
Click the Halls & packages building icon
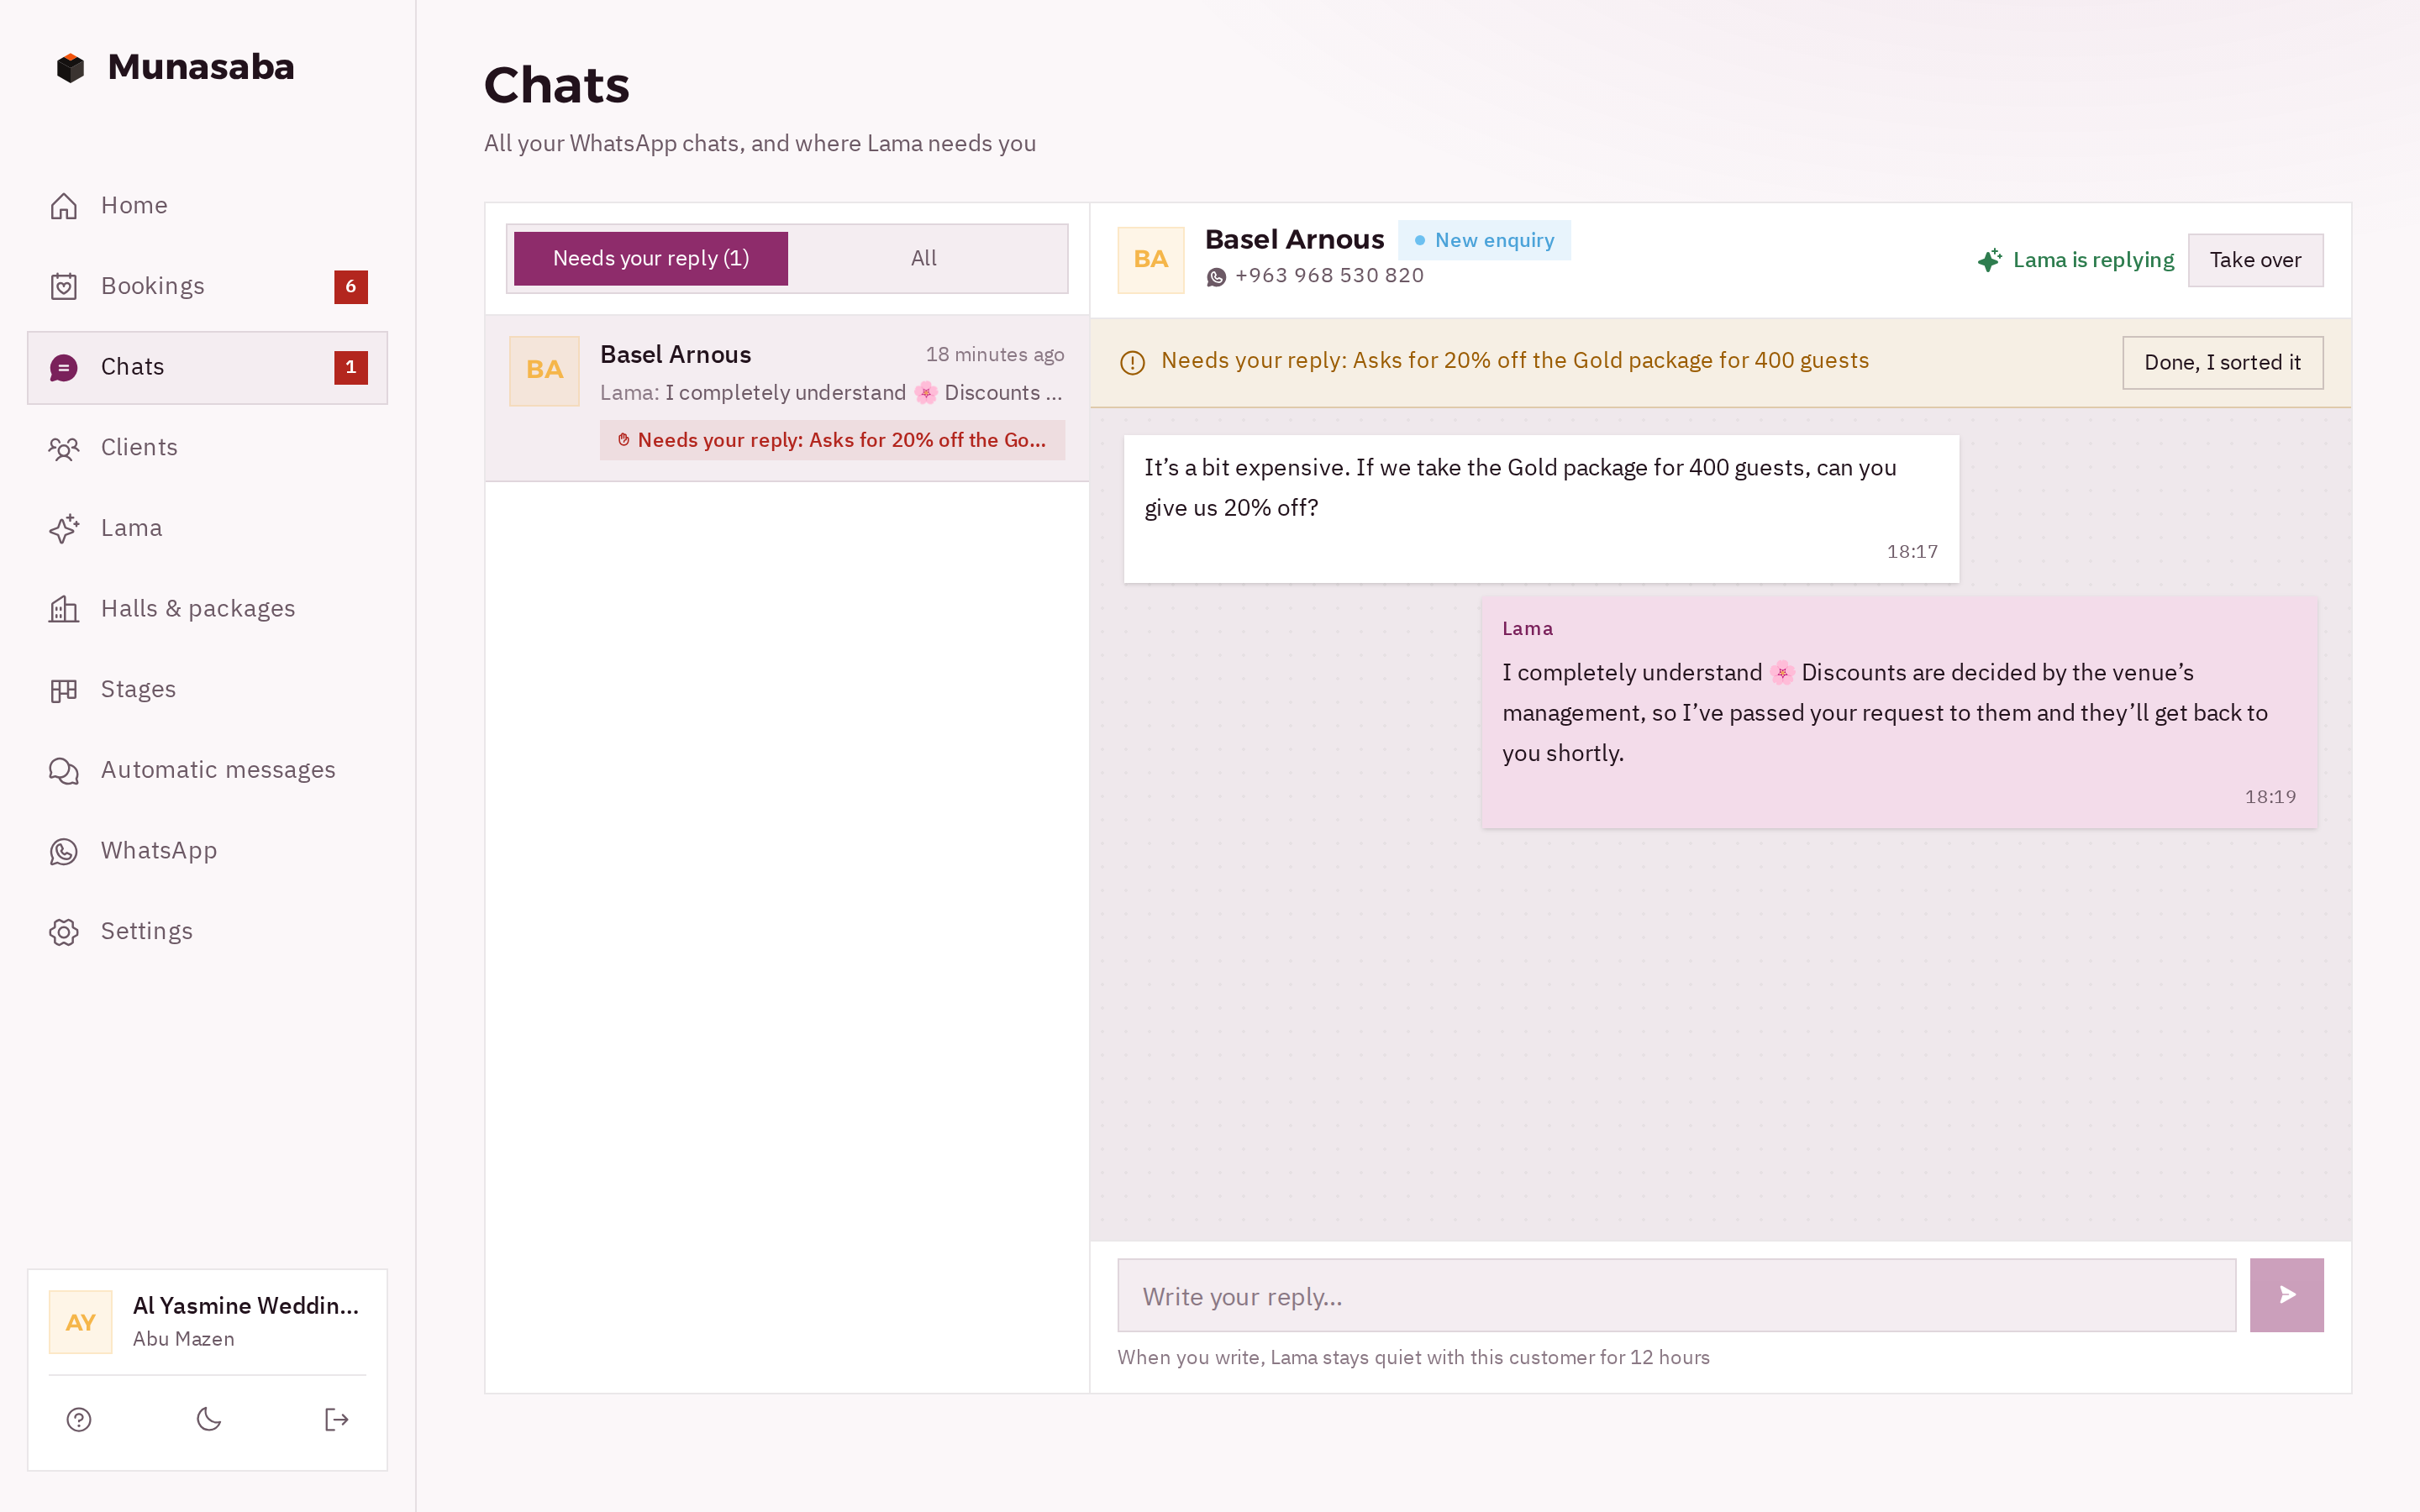click(64, 609)
